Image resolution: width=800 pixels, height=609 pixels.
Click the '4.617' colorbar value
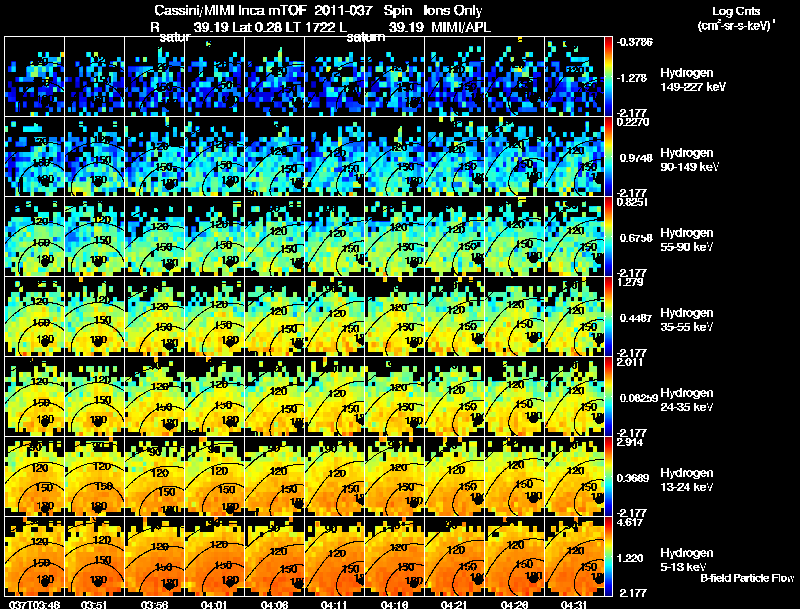[x=630, y=522]
